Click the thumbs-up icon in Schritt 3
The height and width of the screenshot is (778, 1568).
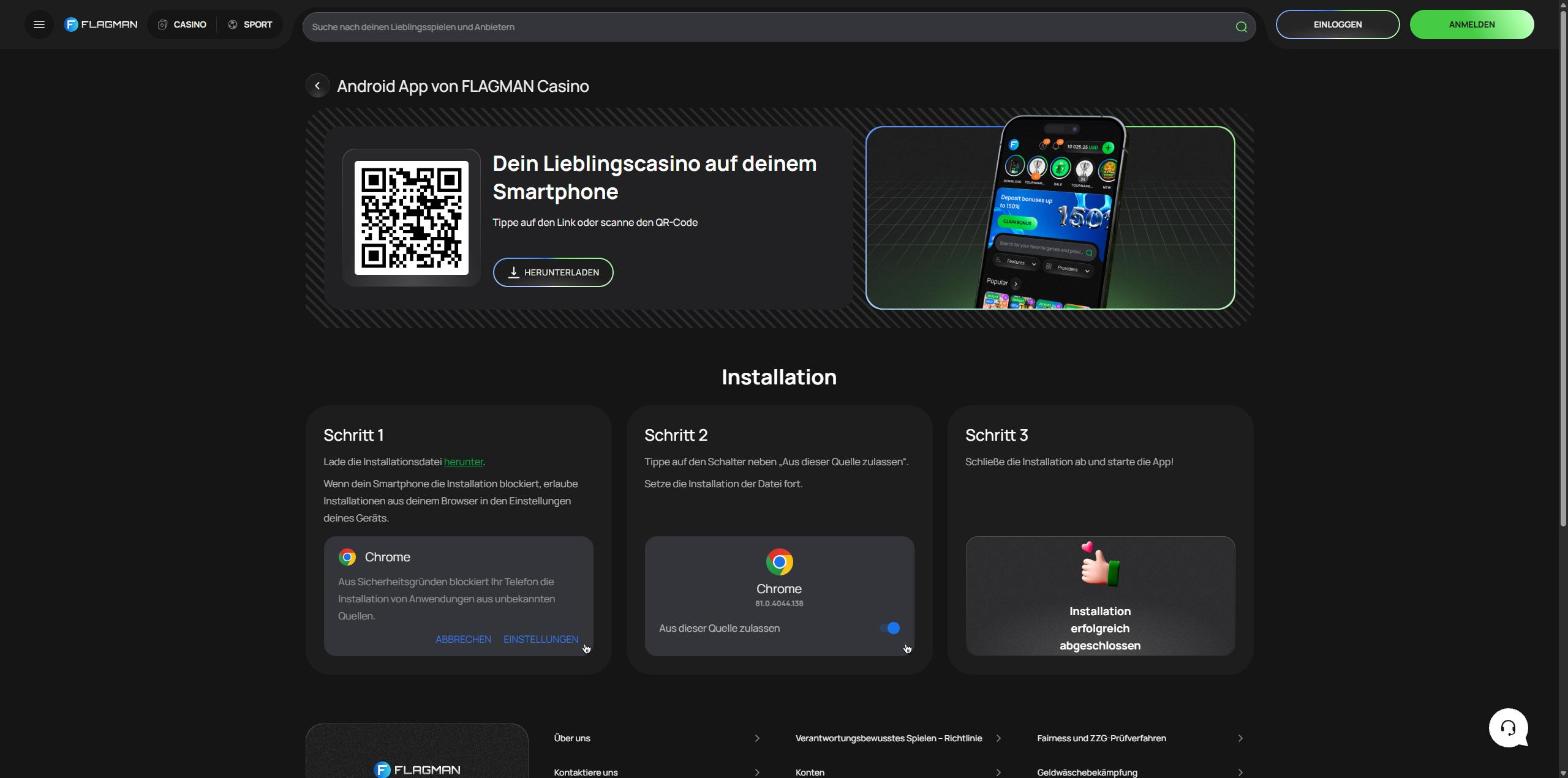tap(1100, 564)
